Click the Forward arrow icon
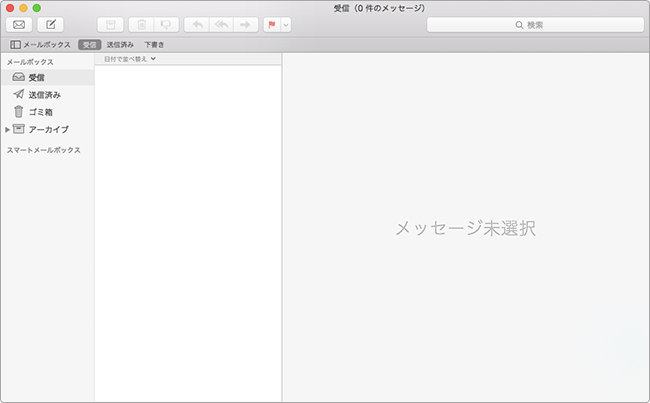This screenshot has width=650, height=403. (x=246, y=24)
